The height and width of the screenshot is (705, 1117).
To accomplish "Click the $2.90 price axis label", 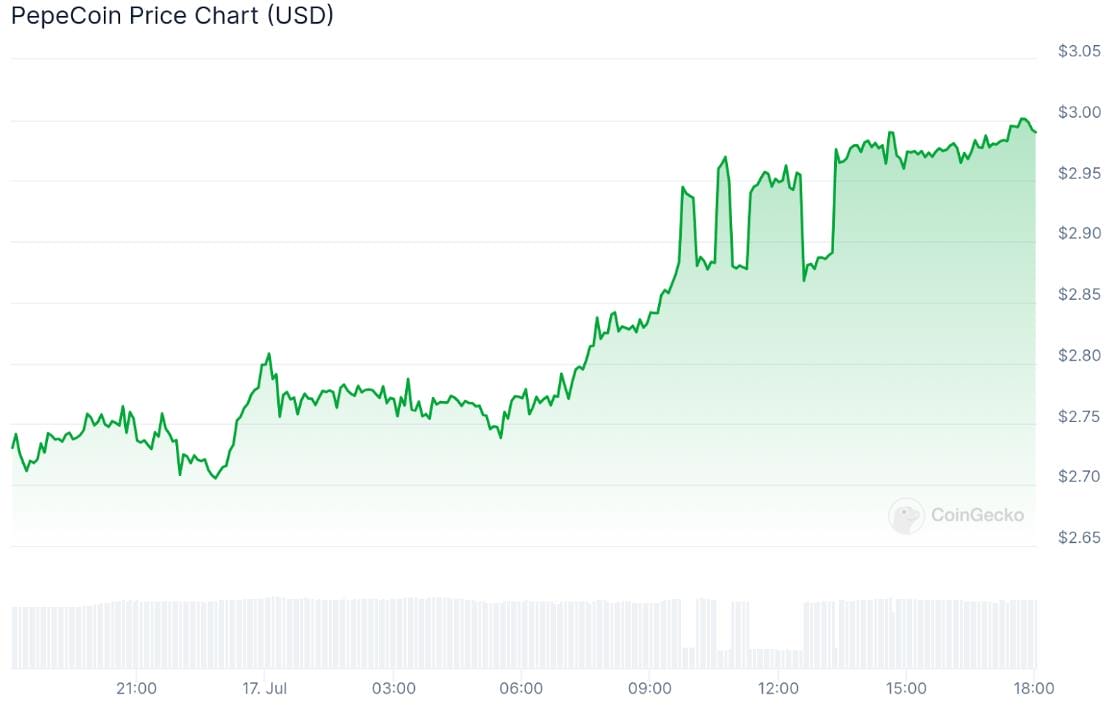I will point(1079,233).
